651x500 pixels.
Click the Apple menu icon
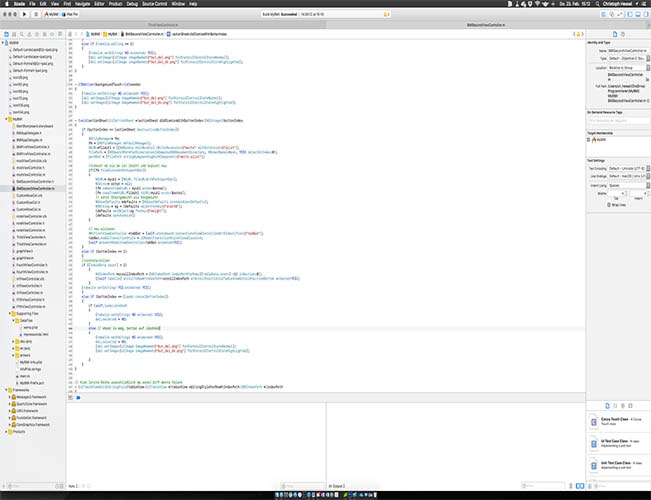pyautogui.click(x=5, y=4)
